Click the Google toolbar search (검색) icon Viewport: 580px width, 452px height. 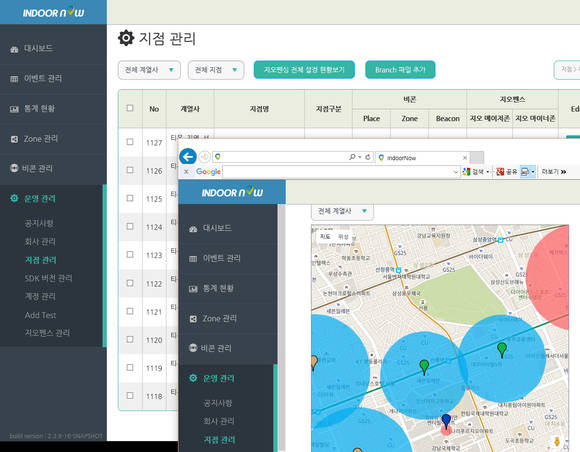(466, 172)
